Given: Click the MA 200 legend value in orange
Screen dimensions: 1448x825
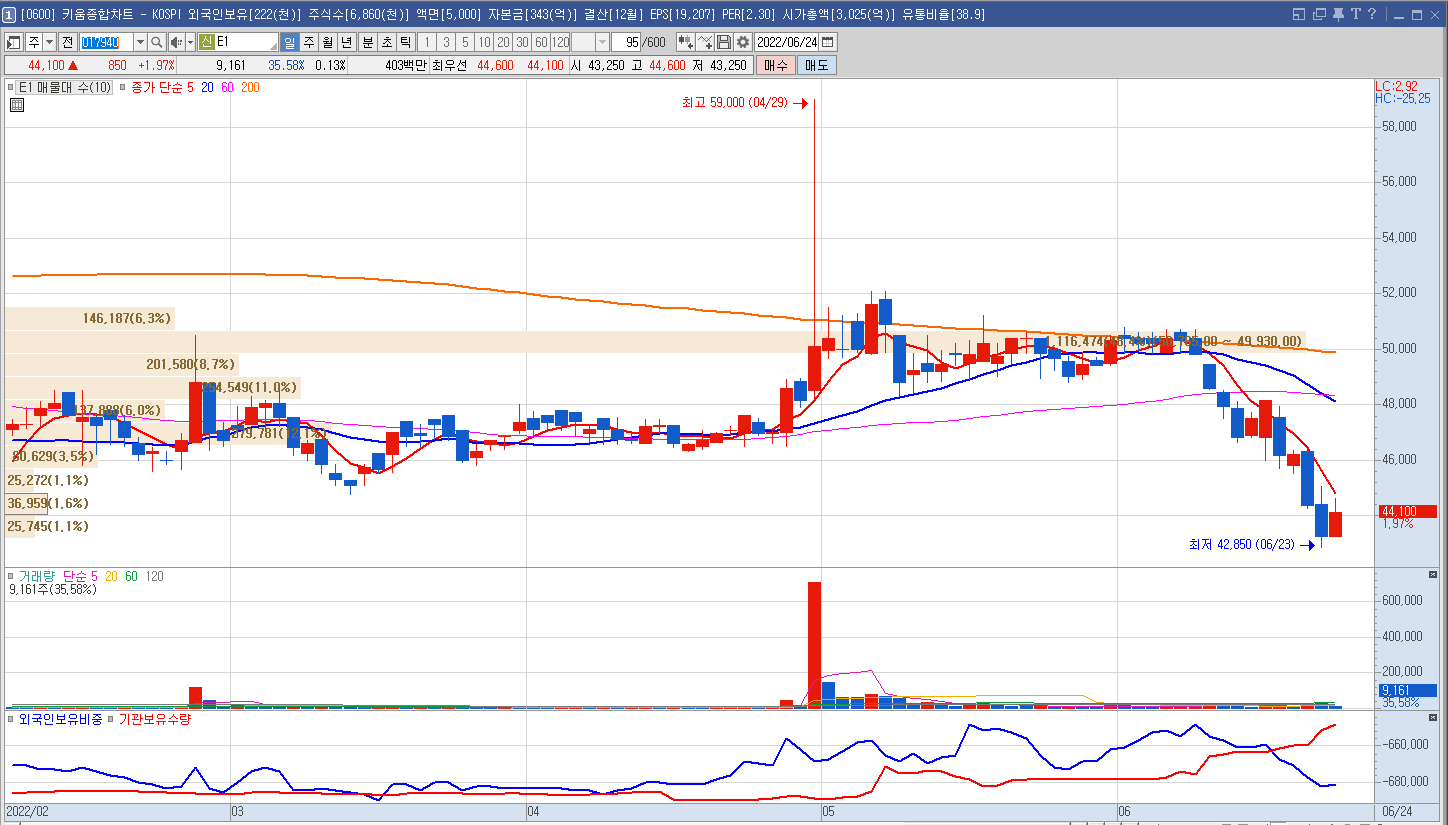Looking at the screenshot, I should (250, 88).
